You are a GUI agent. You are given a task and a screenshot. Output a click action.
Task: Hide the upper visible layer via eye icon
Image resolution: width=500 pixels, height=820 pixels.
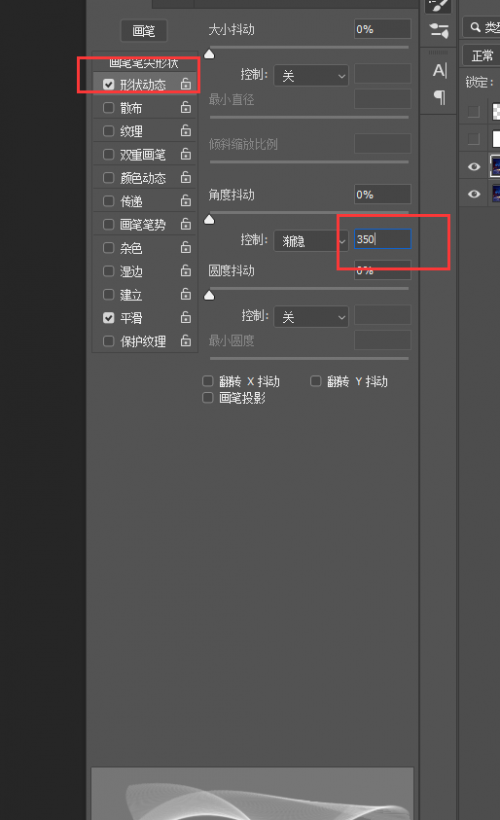pos(474,167)
